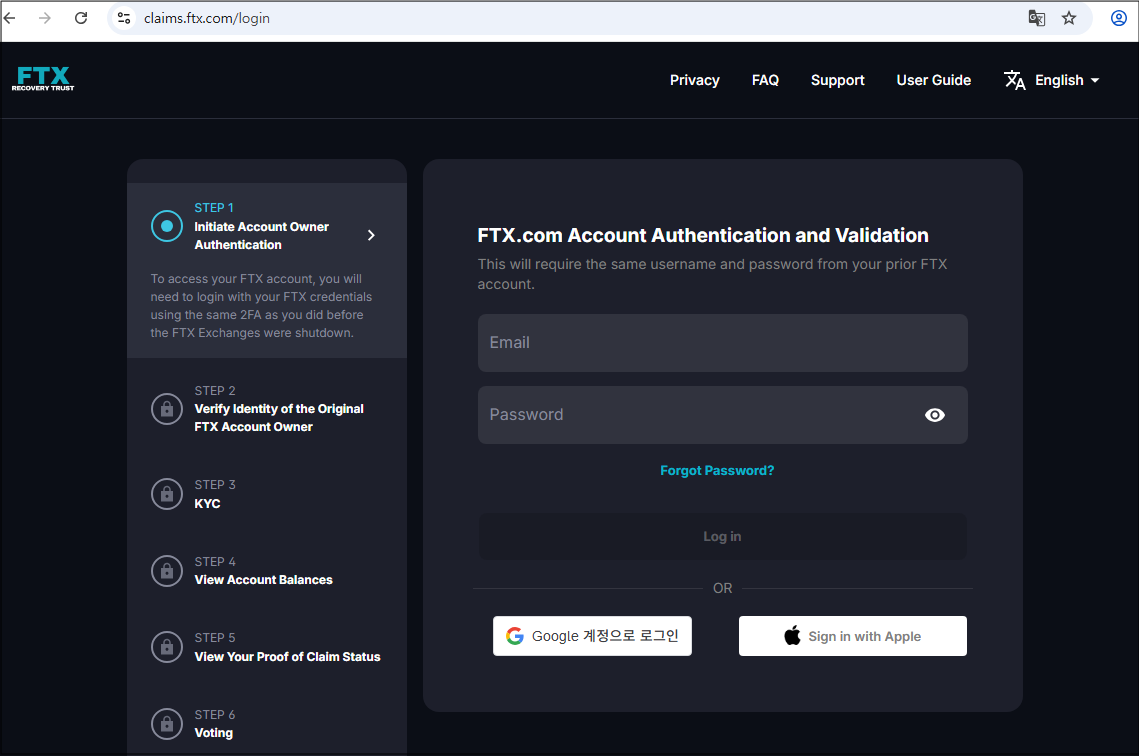
Task: Sign in with Google account button
Action: (x=592, y=636)
